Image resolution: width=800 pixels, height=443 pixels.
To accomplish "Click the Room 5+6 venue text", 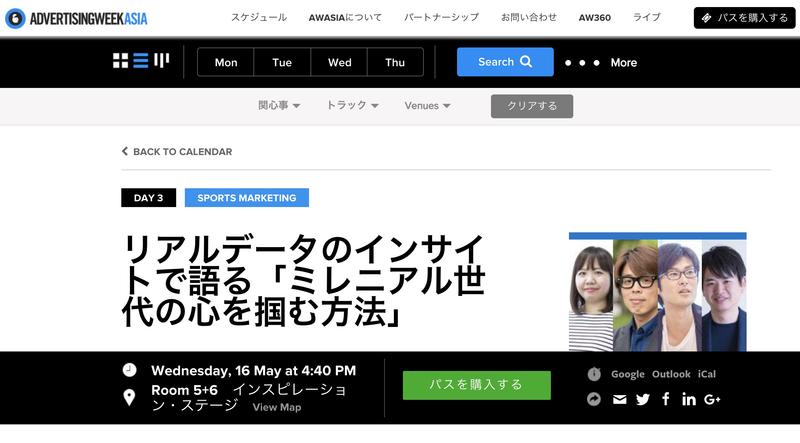I will 184,390.
